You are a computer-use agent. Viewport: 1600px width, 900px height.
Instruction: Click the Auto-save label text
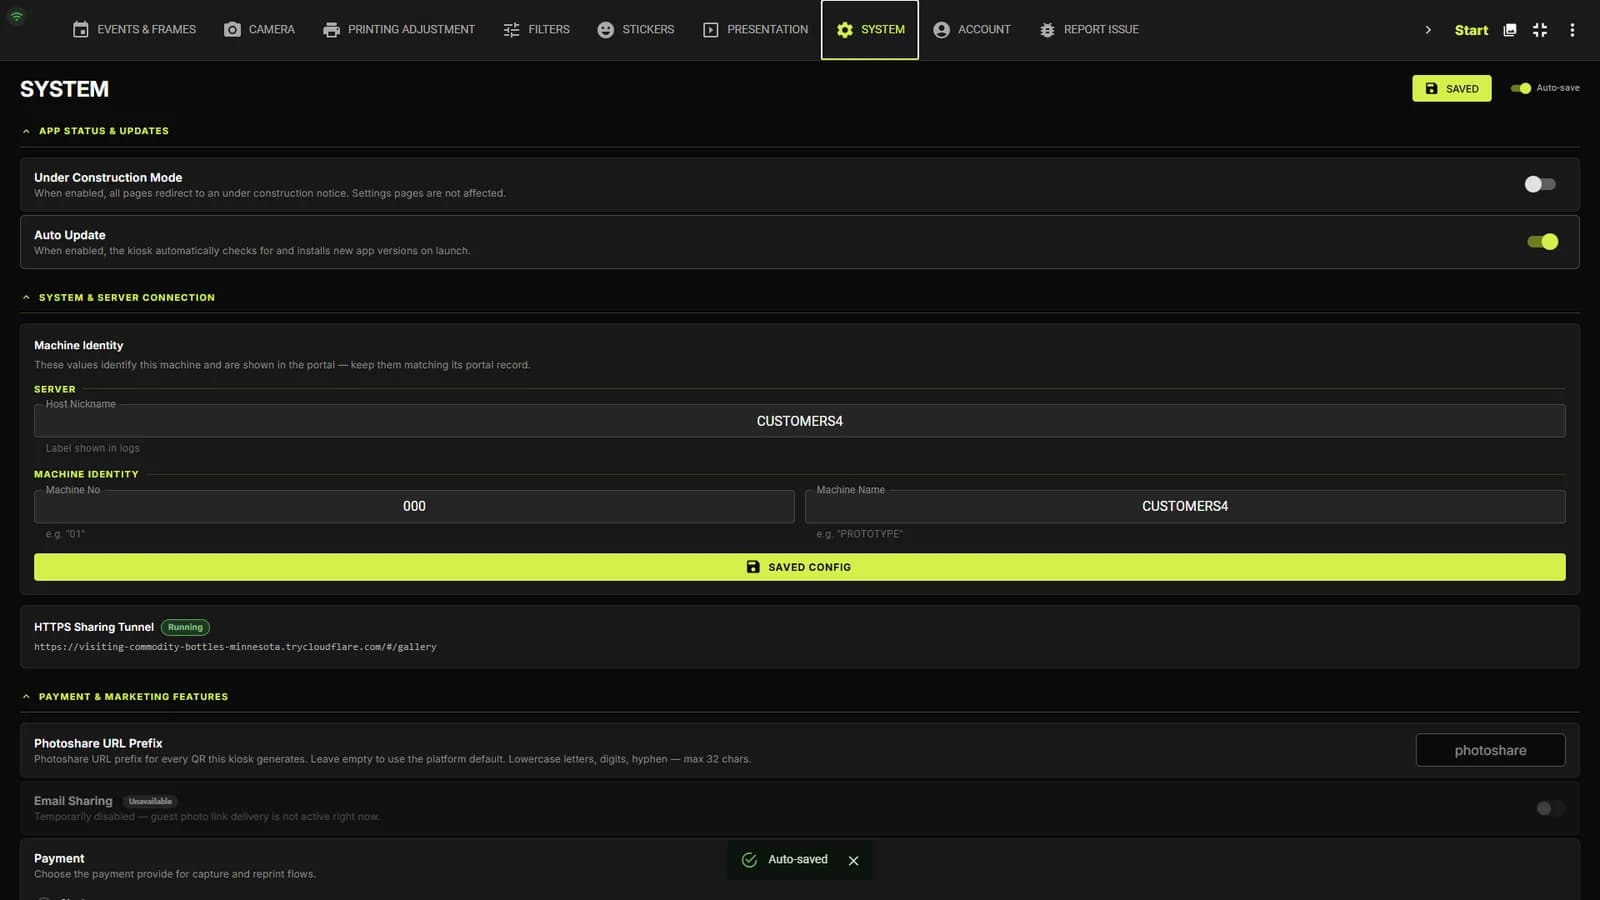1558,88
